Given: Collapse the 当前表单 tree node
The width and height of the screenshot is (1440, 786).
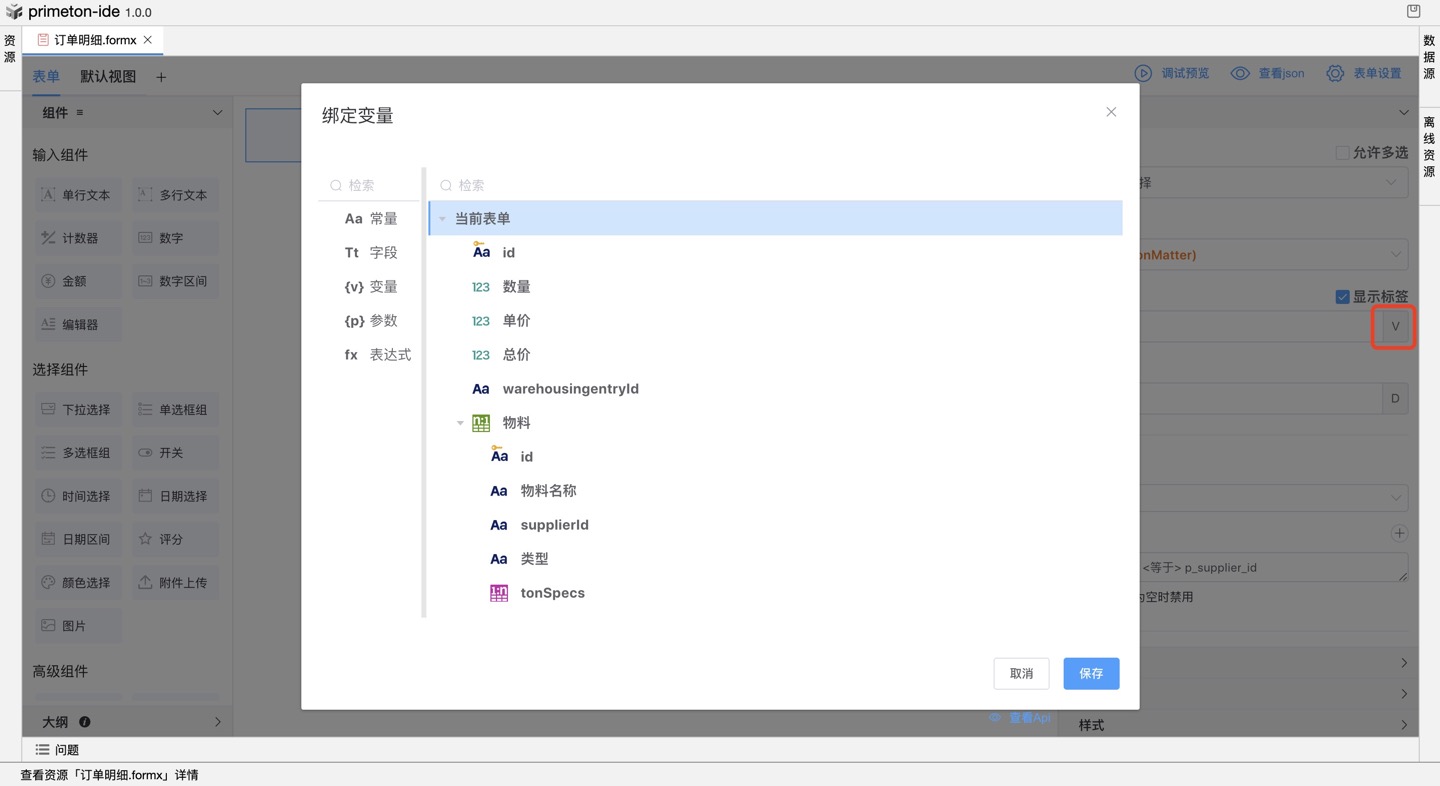Looking at the screenshot, I should (442, 219).
